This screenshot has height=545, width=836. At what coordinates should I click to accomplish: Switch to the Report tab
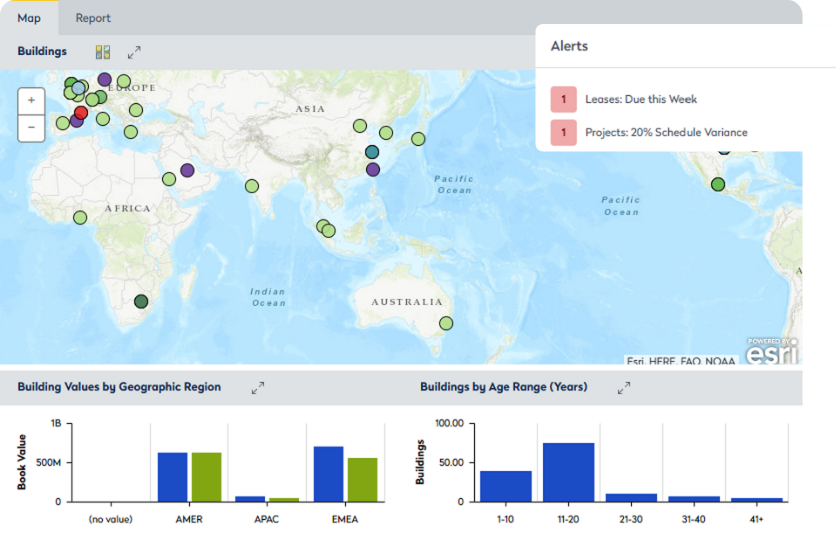click(x=93, y=18)
